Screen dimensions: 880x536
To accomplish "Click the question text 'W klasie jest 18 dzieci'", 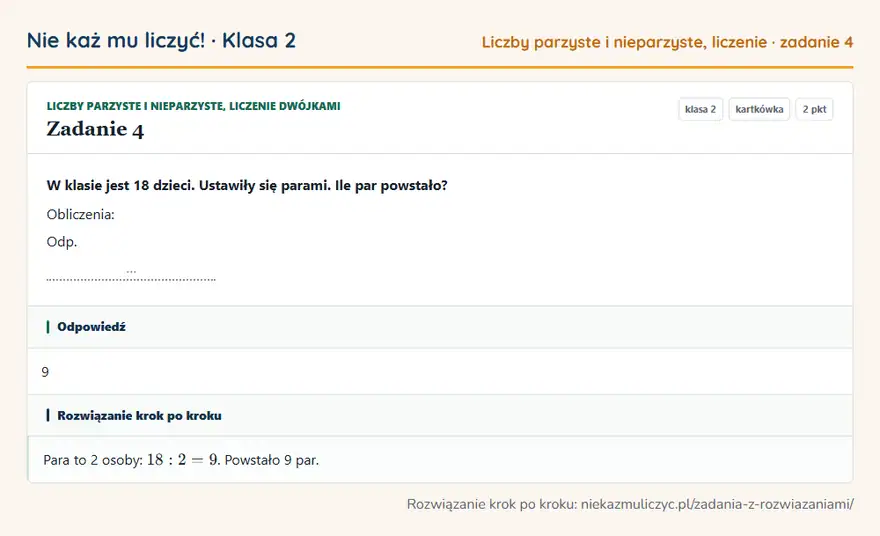I will coord(121,185).
